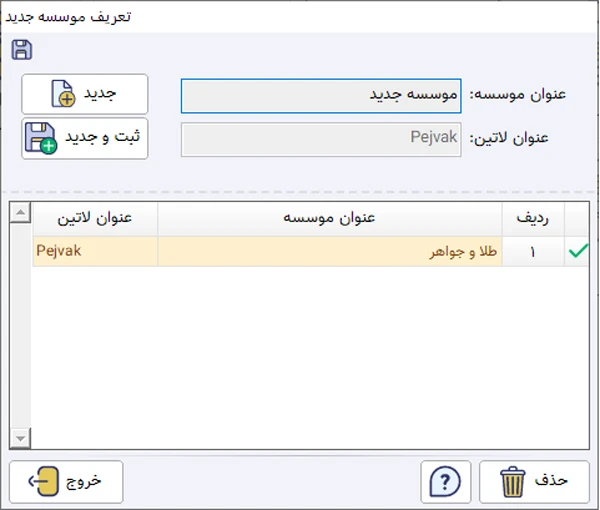The image size is (600, 510).
Task: Click the table scrollbar down arrow
Action: (x=20, y=438)
